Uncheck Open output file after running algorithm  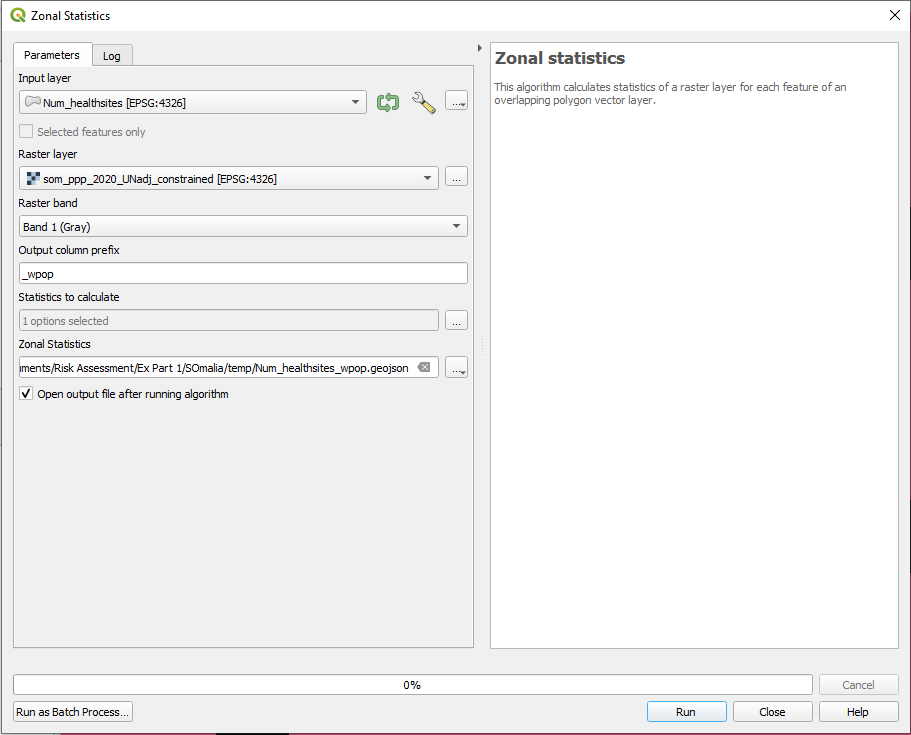[x=26, y=394]
